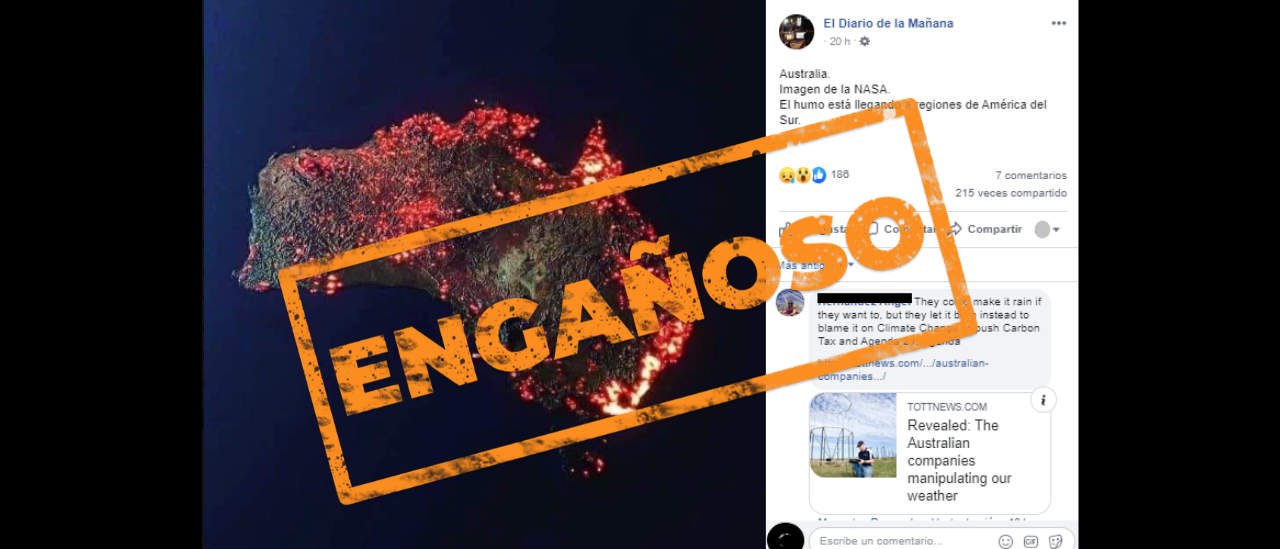Click the like reaction thumbs-up icon
The width and height of the screenshot is (1280, 549).
818,175
